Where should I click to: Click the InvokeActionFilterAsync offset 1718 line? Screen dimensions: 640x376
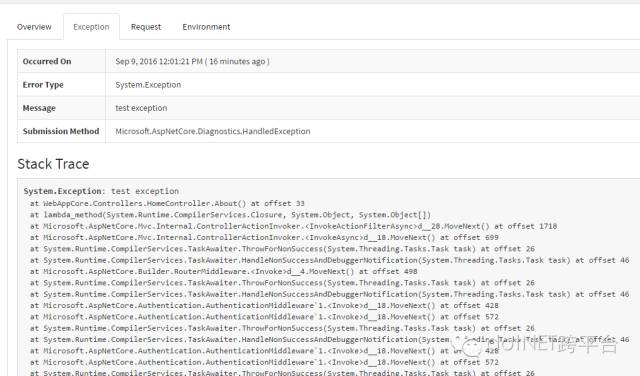point(293,226)
